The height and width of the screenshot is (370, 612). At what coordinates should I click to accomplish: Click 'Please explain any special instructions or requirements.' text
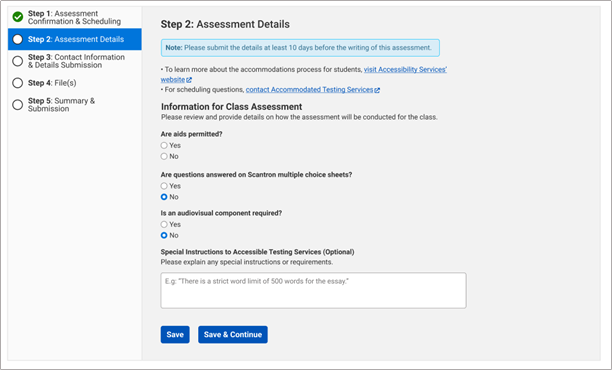247,262
